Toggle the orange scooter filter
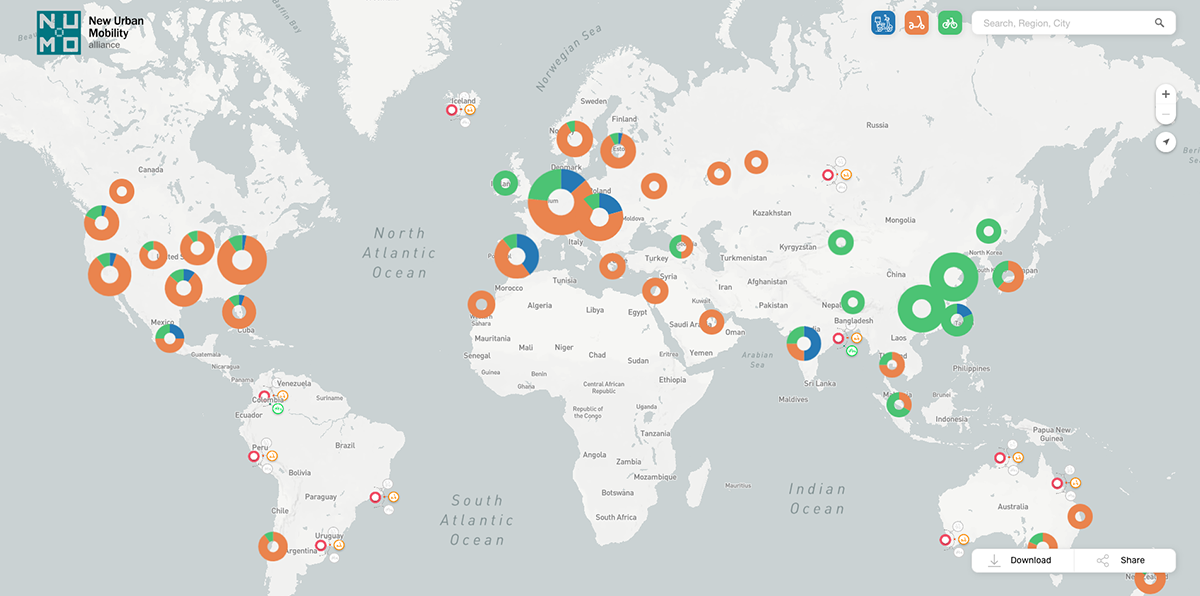This screenshot has height=596, width=1200. [916, 22]
